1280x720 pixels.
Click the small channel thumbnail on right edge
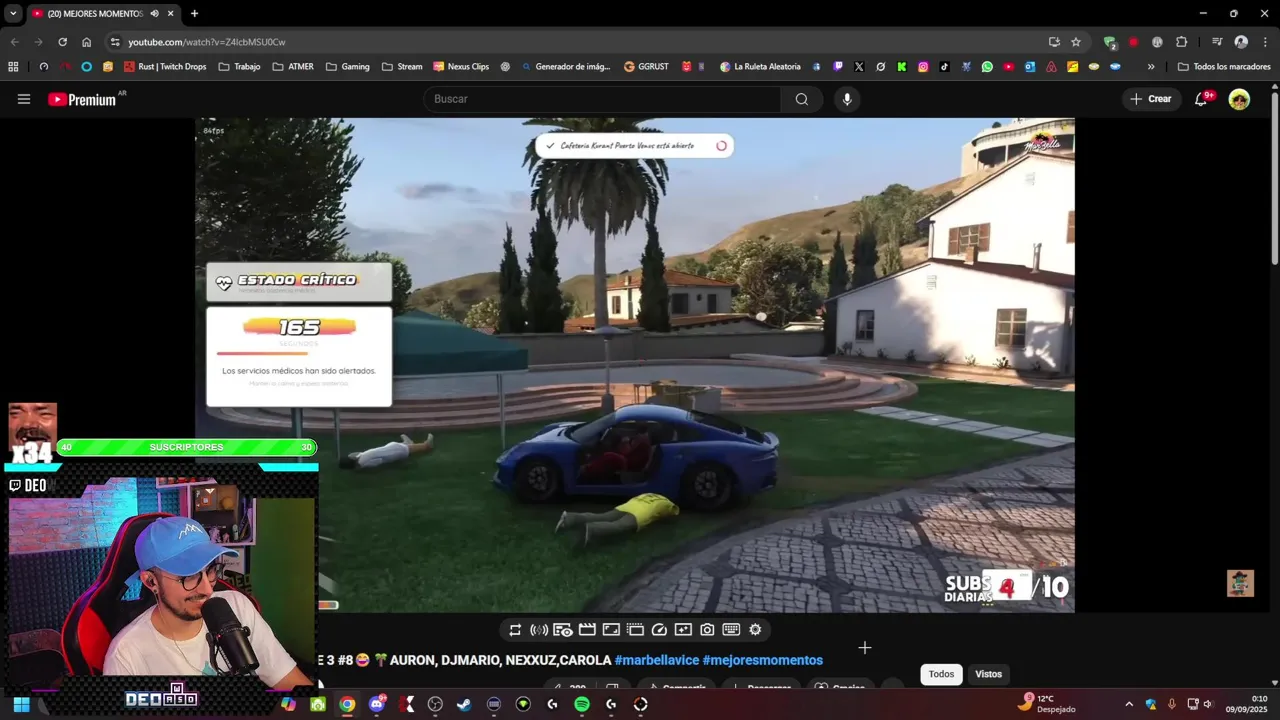[x=1240, y=583]
